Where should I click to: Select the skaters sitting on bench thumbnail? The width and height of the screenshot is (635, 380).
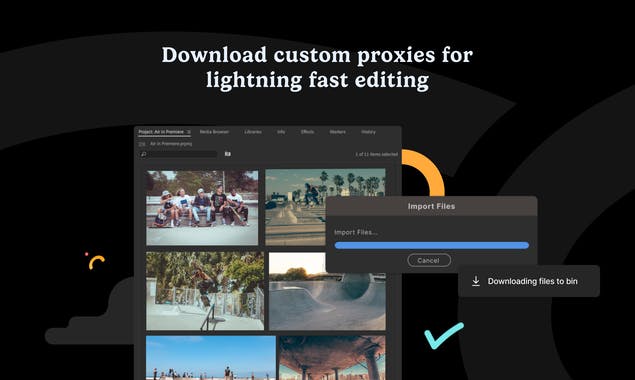click(x=202, y=208)
